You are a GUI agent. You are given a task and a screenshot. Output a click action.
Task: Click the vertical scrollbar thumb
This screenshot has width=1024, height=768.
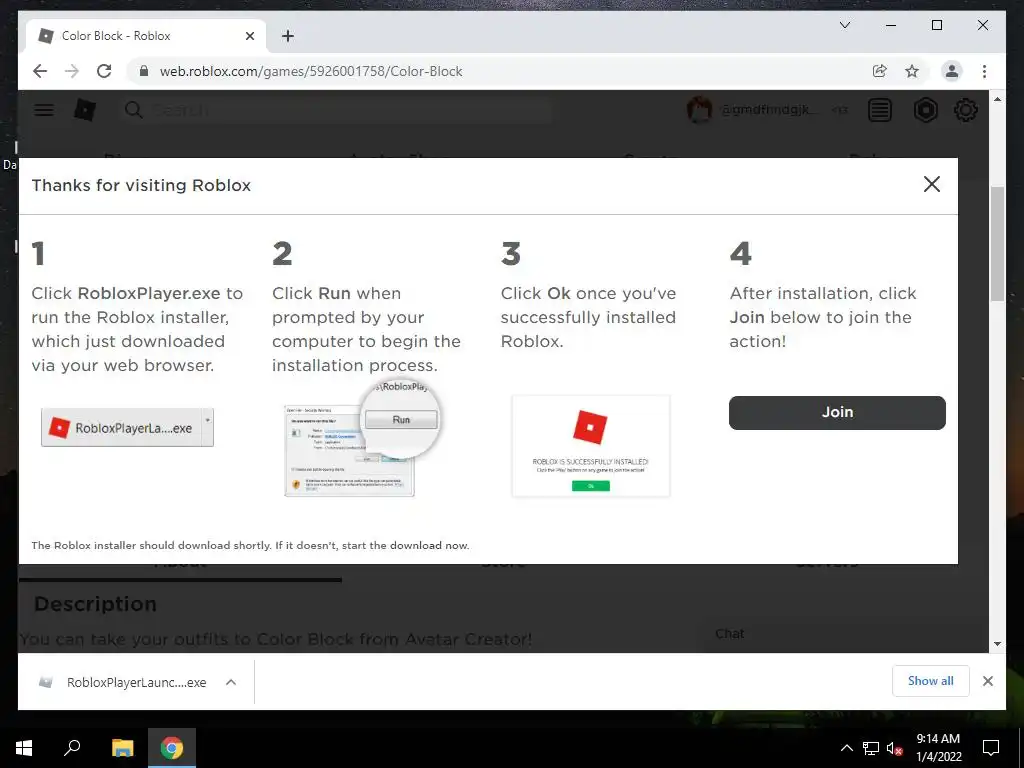coord(997,244)
